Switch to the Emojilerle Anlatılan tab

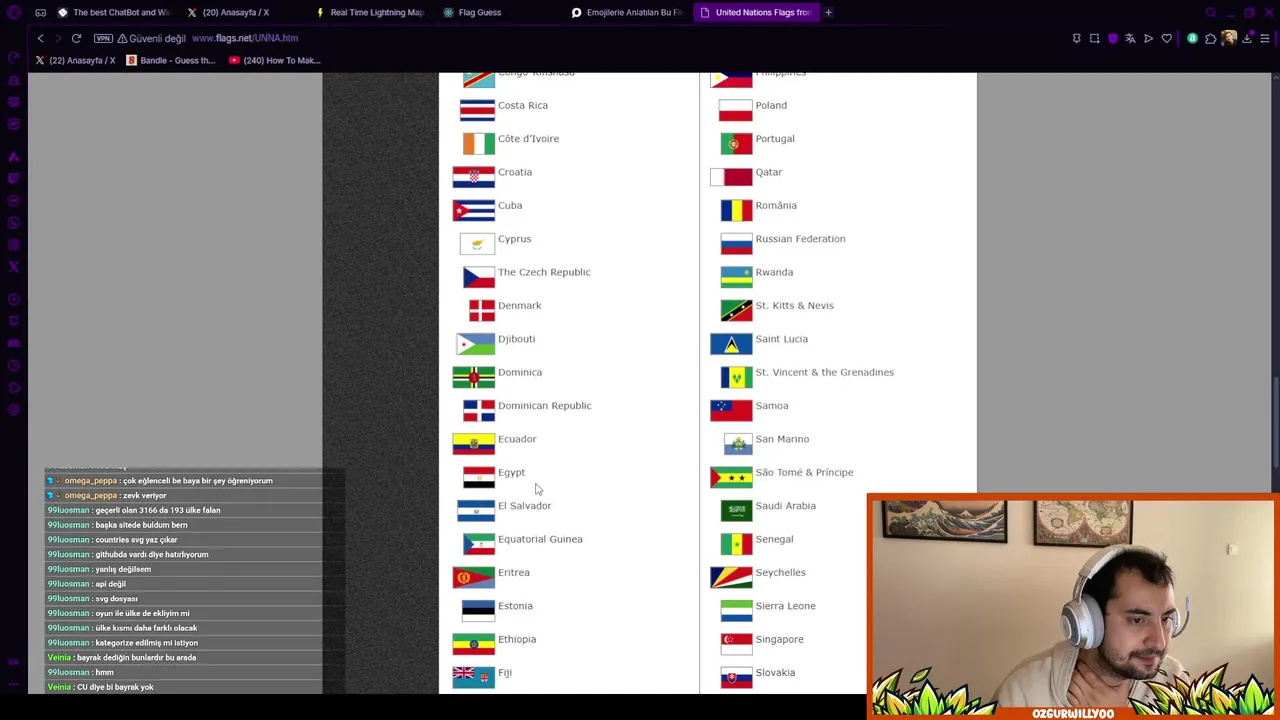(x=627, y=12)
